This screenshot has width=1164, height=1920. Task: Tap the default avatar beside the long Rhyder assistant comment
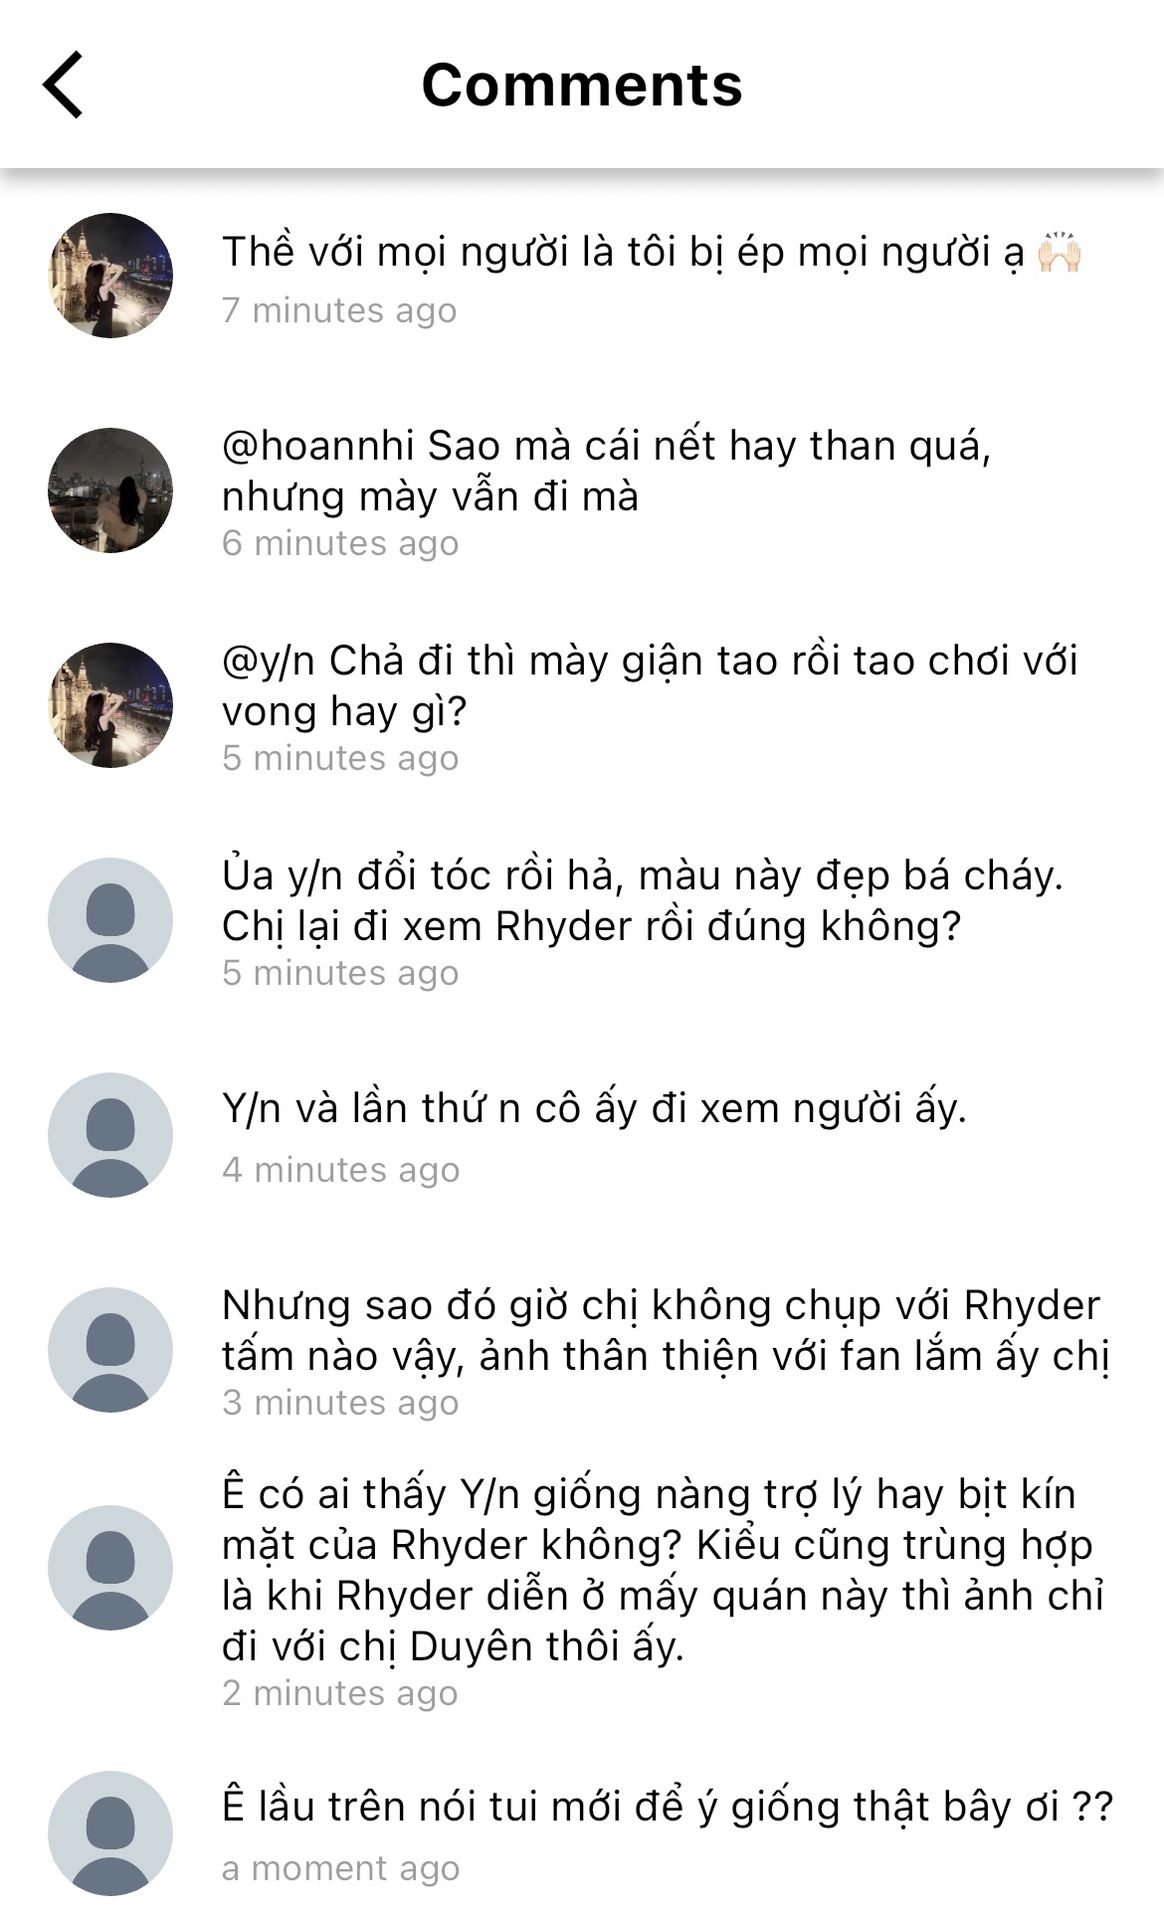coord(110,1568)
